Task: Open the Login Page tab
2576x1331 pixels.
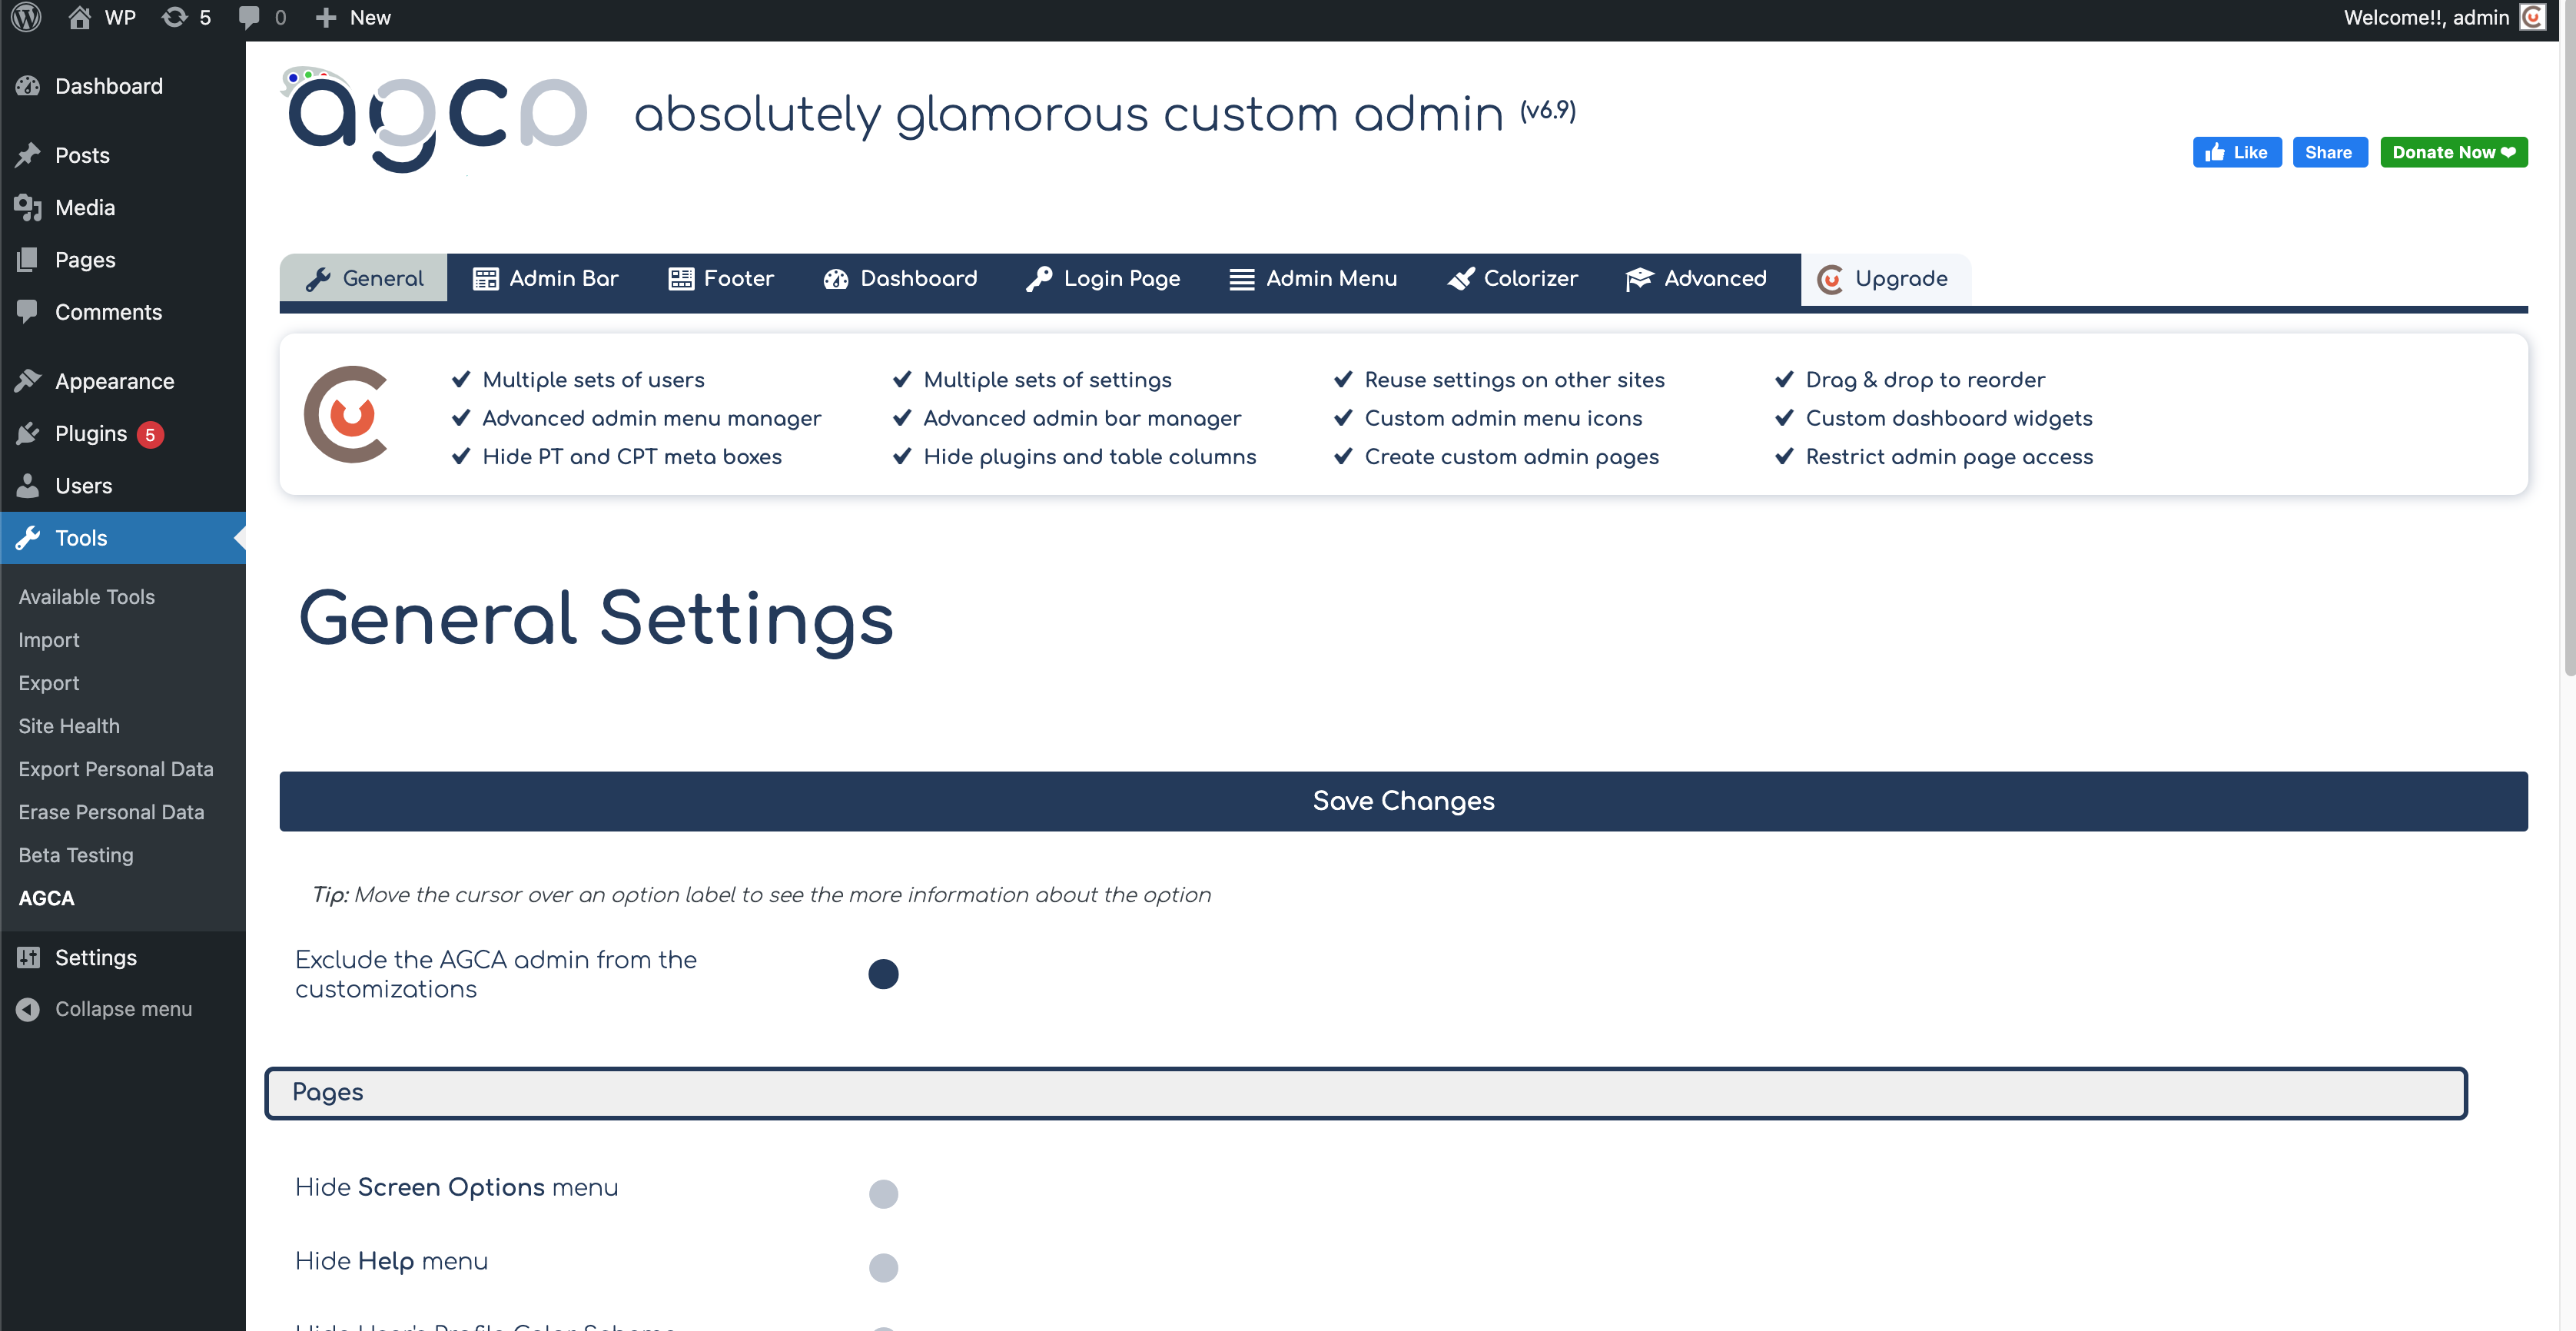Action: click(1104, 279)
